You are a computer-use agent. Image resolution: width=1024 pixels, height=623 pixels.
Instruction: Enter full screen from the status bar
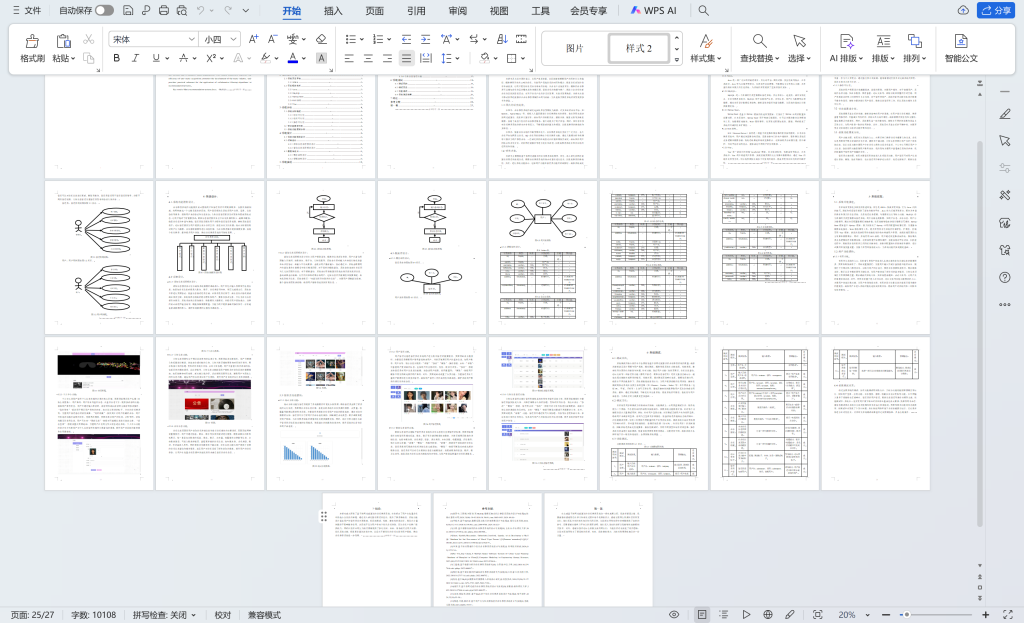click(1008, 615)
